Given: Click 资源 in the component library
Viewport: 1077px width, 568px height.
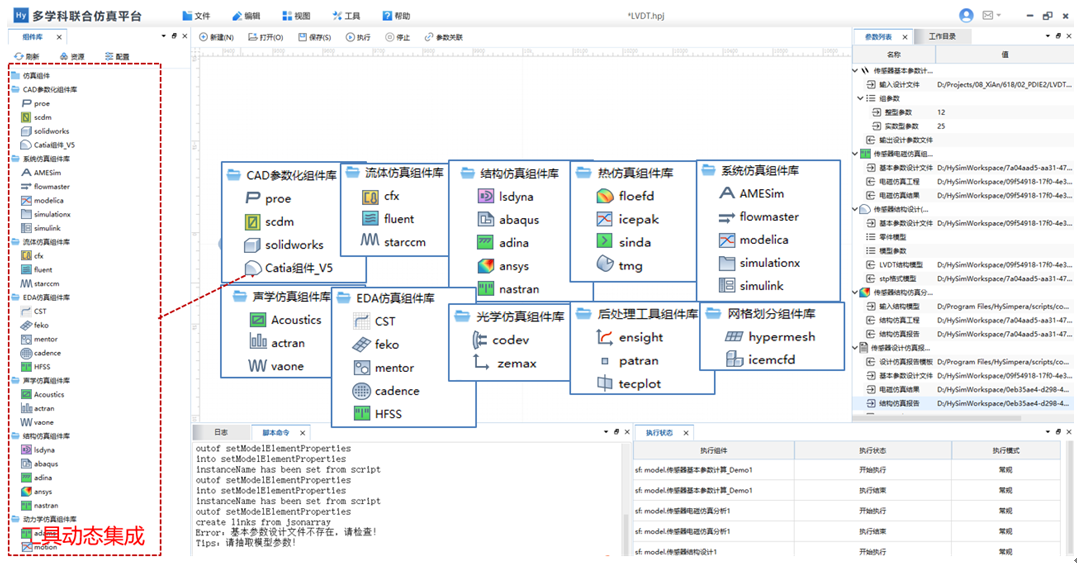Looking at the screenshot, I should click(x=72, y=56).
